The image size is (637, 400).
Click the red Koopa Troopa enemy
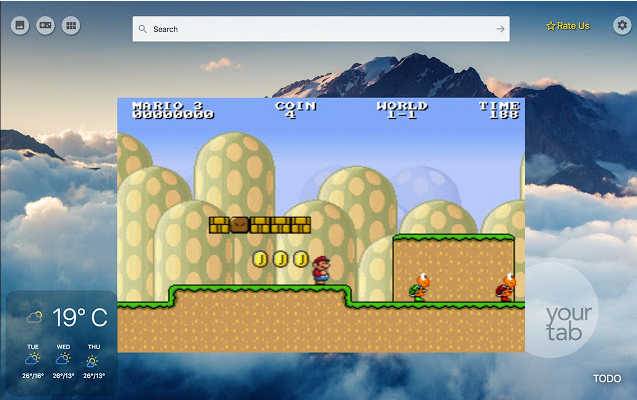click(x=506, y=287)
